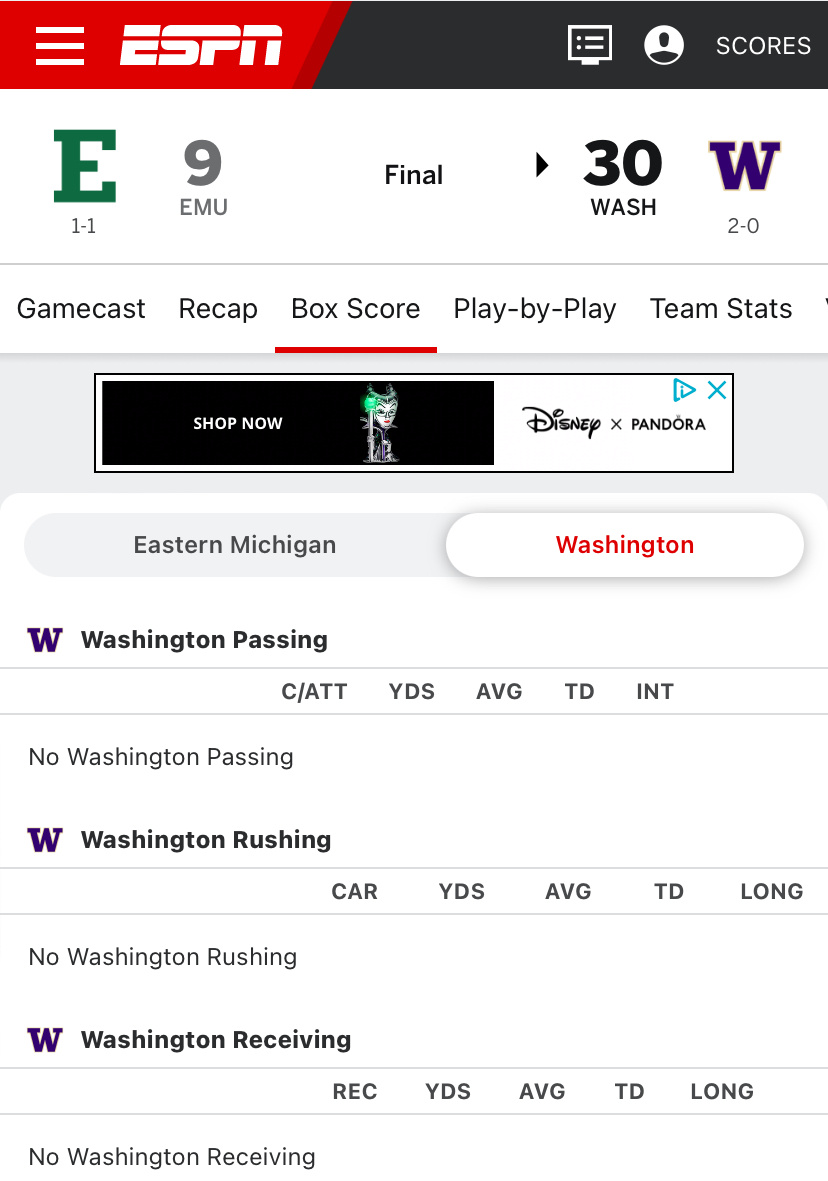Select the Washington team toggle

click(625, 545)
